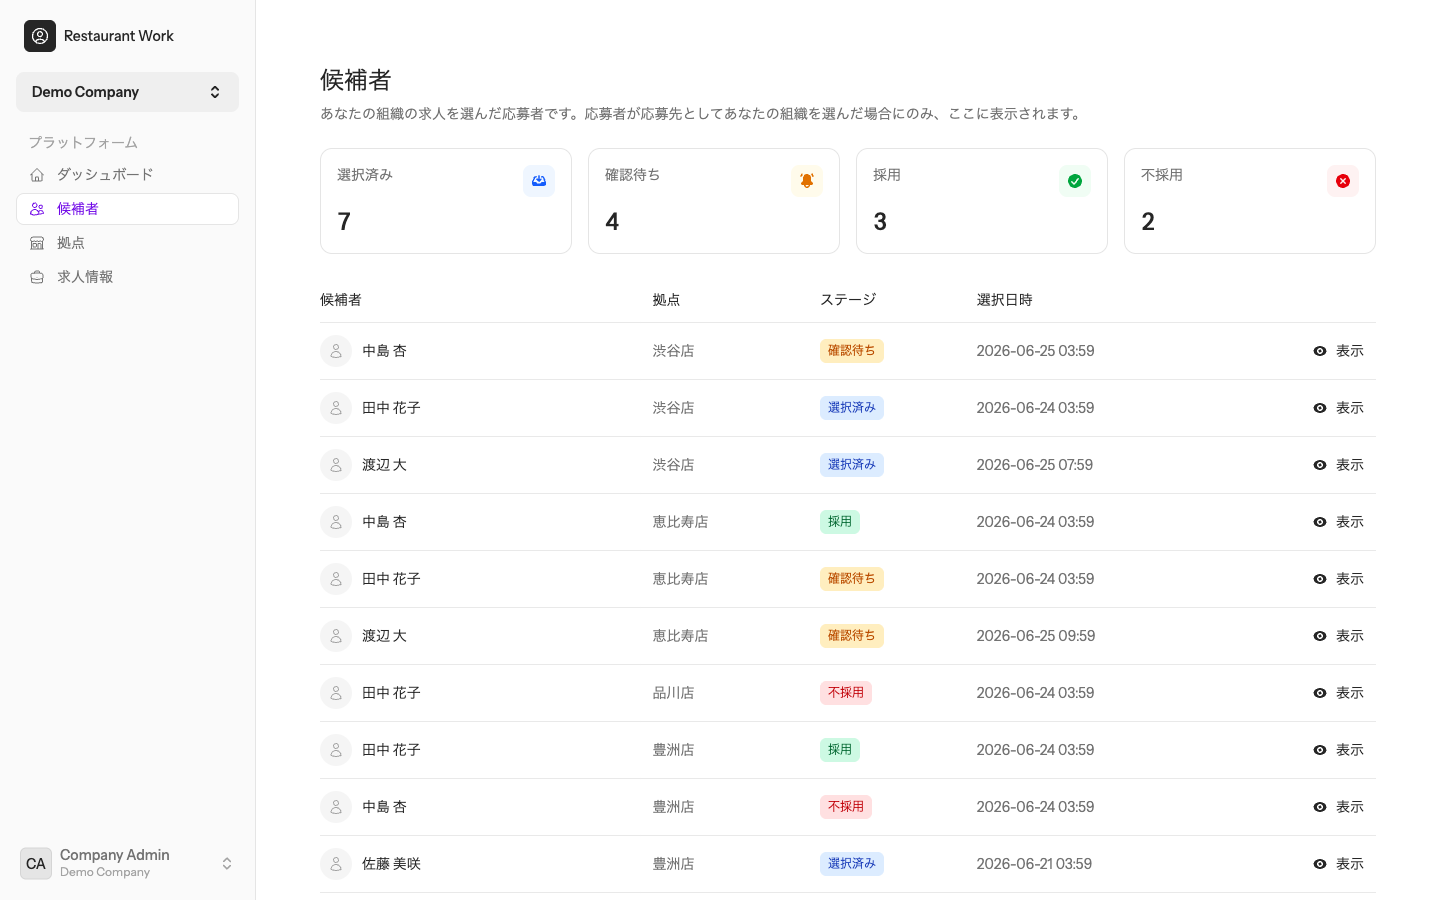Click the eye icon in 中島 杏 豊洲店 row
This screenshot has height=900, width=1440.
[1320, 807]
